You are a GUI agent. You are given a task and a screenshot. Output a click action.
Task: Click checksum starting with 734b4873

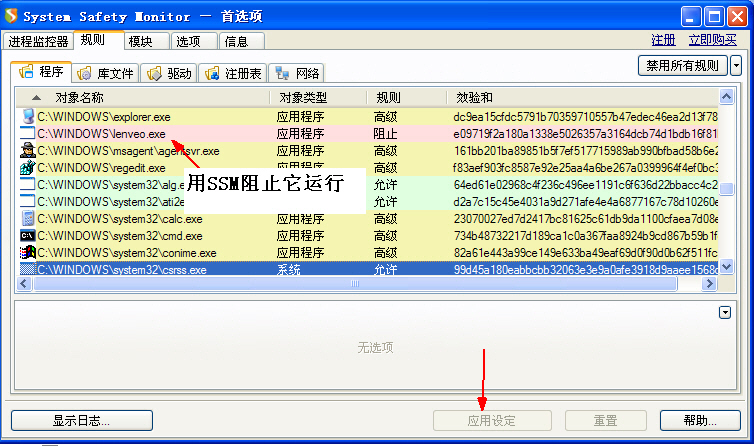(585, 236)
